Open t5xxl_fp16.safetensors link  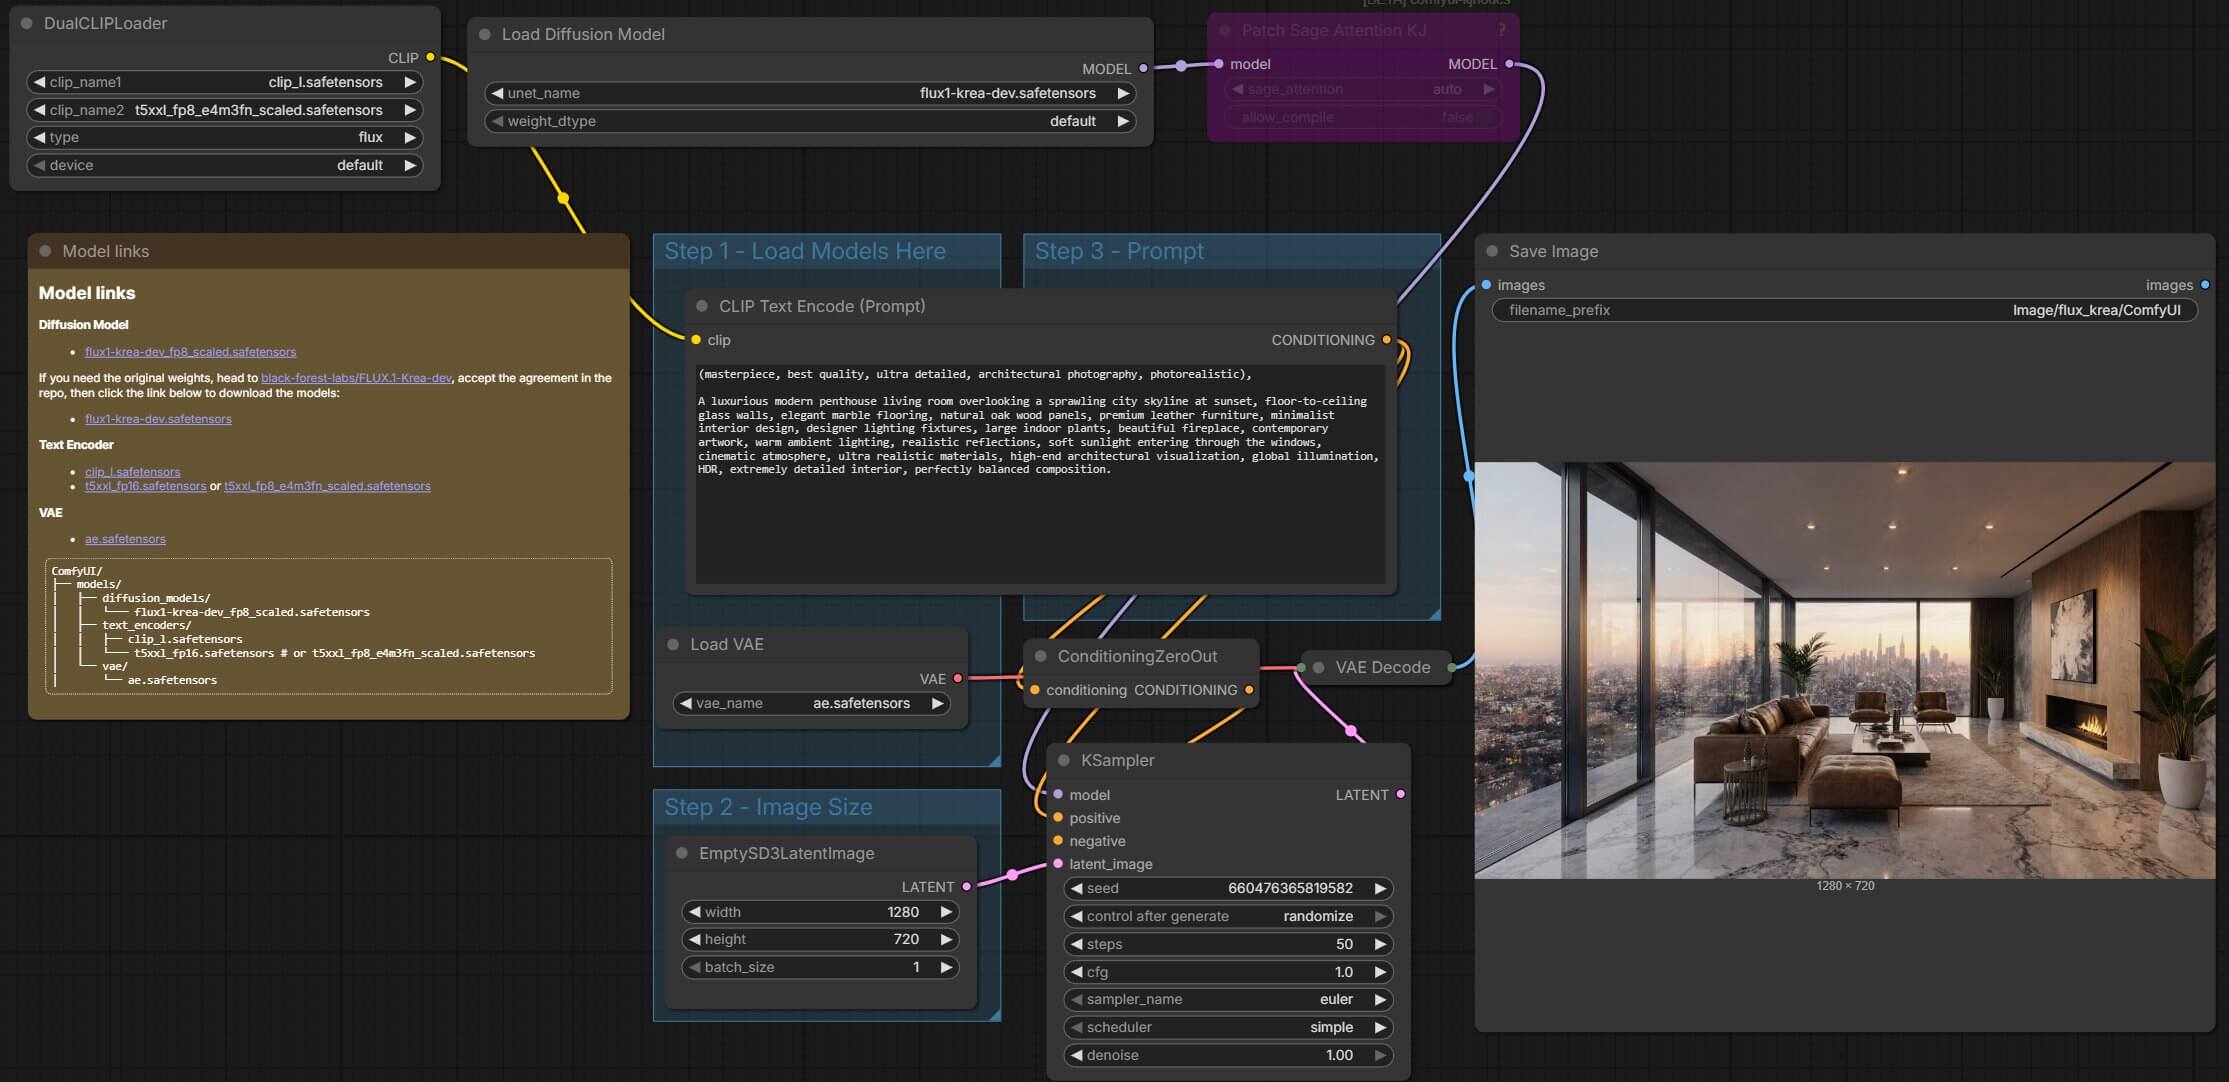click(x=145, y=486)
